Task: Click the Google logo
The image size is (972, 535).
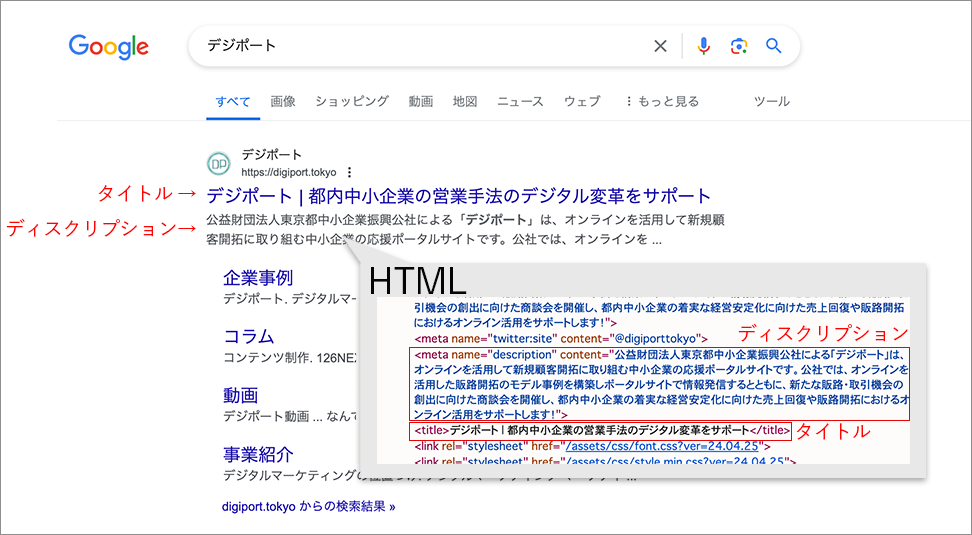Action: click(x=108, y=47)
